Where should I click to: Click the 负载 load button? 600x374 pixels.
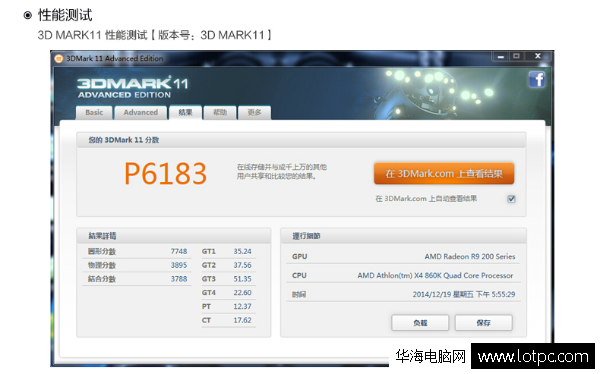point(420,323)
